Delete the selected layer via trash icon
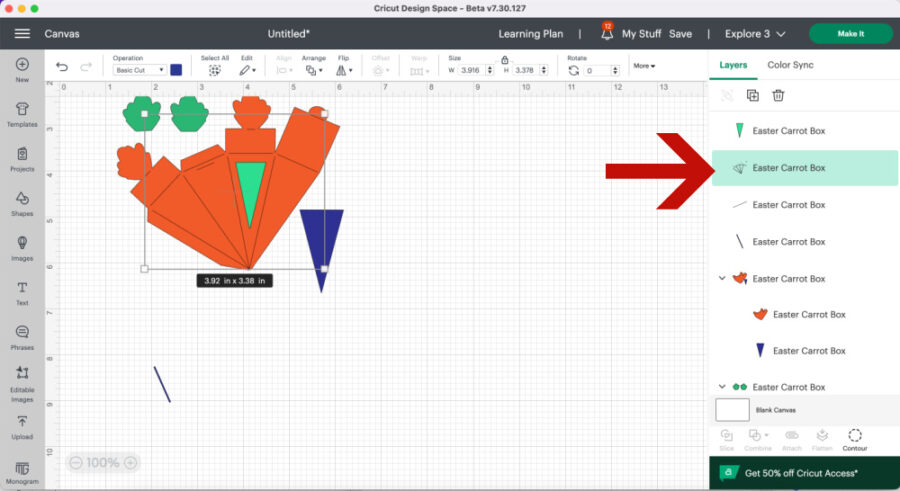Image resolution: width=900 pixels, height=491 pixels. 778,95
